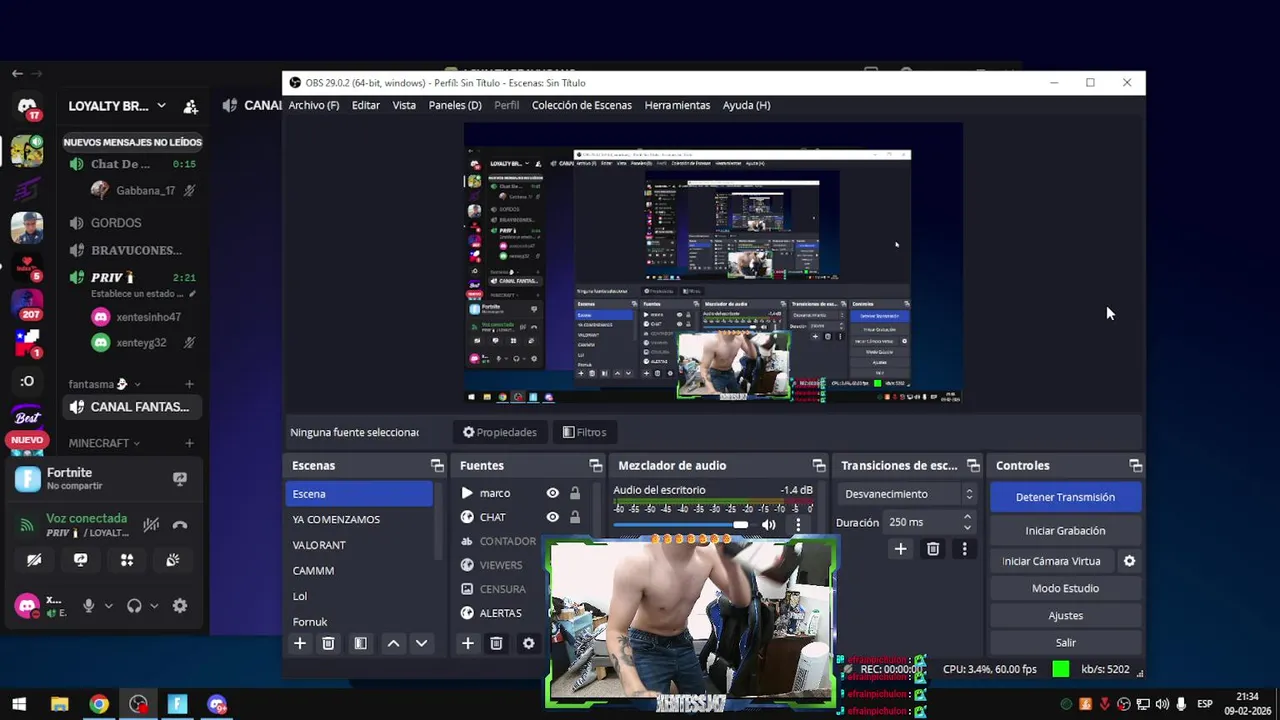This screenshot has width=1280, height=720.
Task: Open audio track three-dot options menu
Action: pos(797,525)
